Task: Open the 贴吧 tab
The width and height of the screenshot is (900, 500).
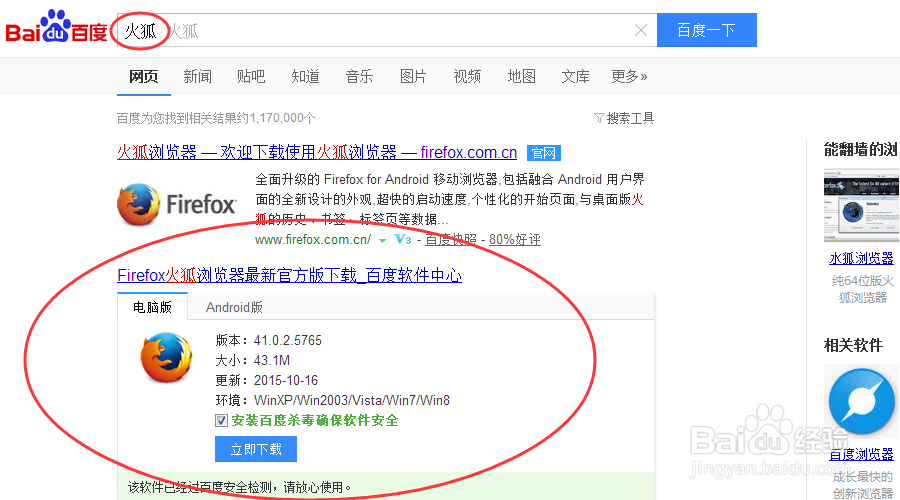Action: pyautogui.click(x=251, y=76)
